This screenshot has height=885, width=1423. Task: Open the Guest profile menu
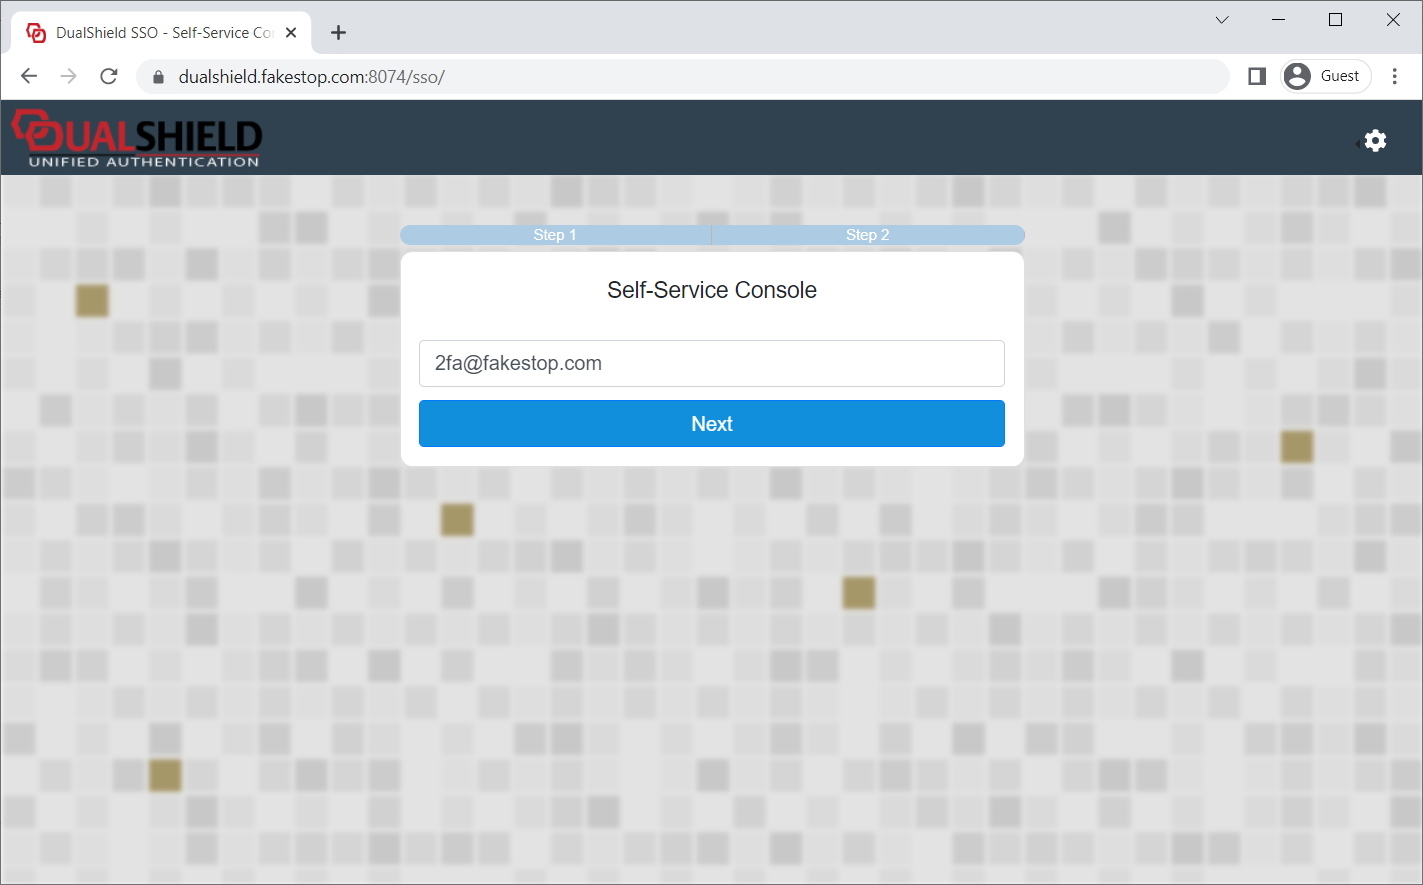click(1325, 77)
